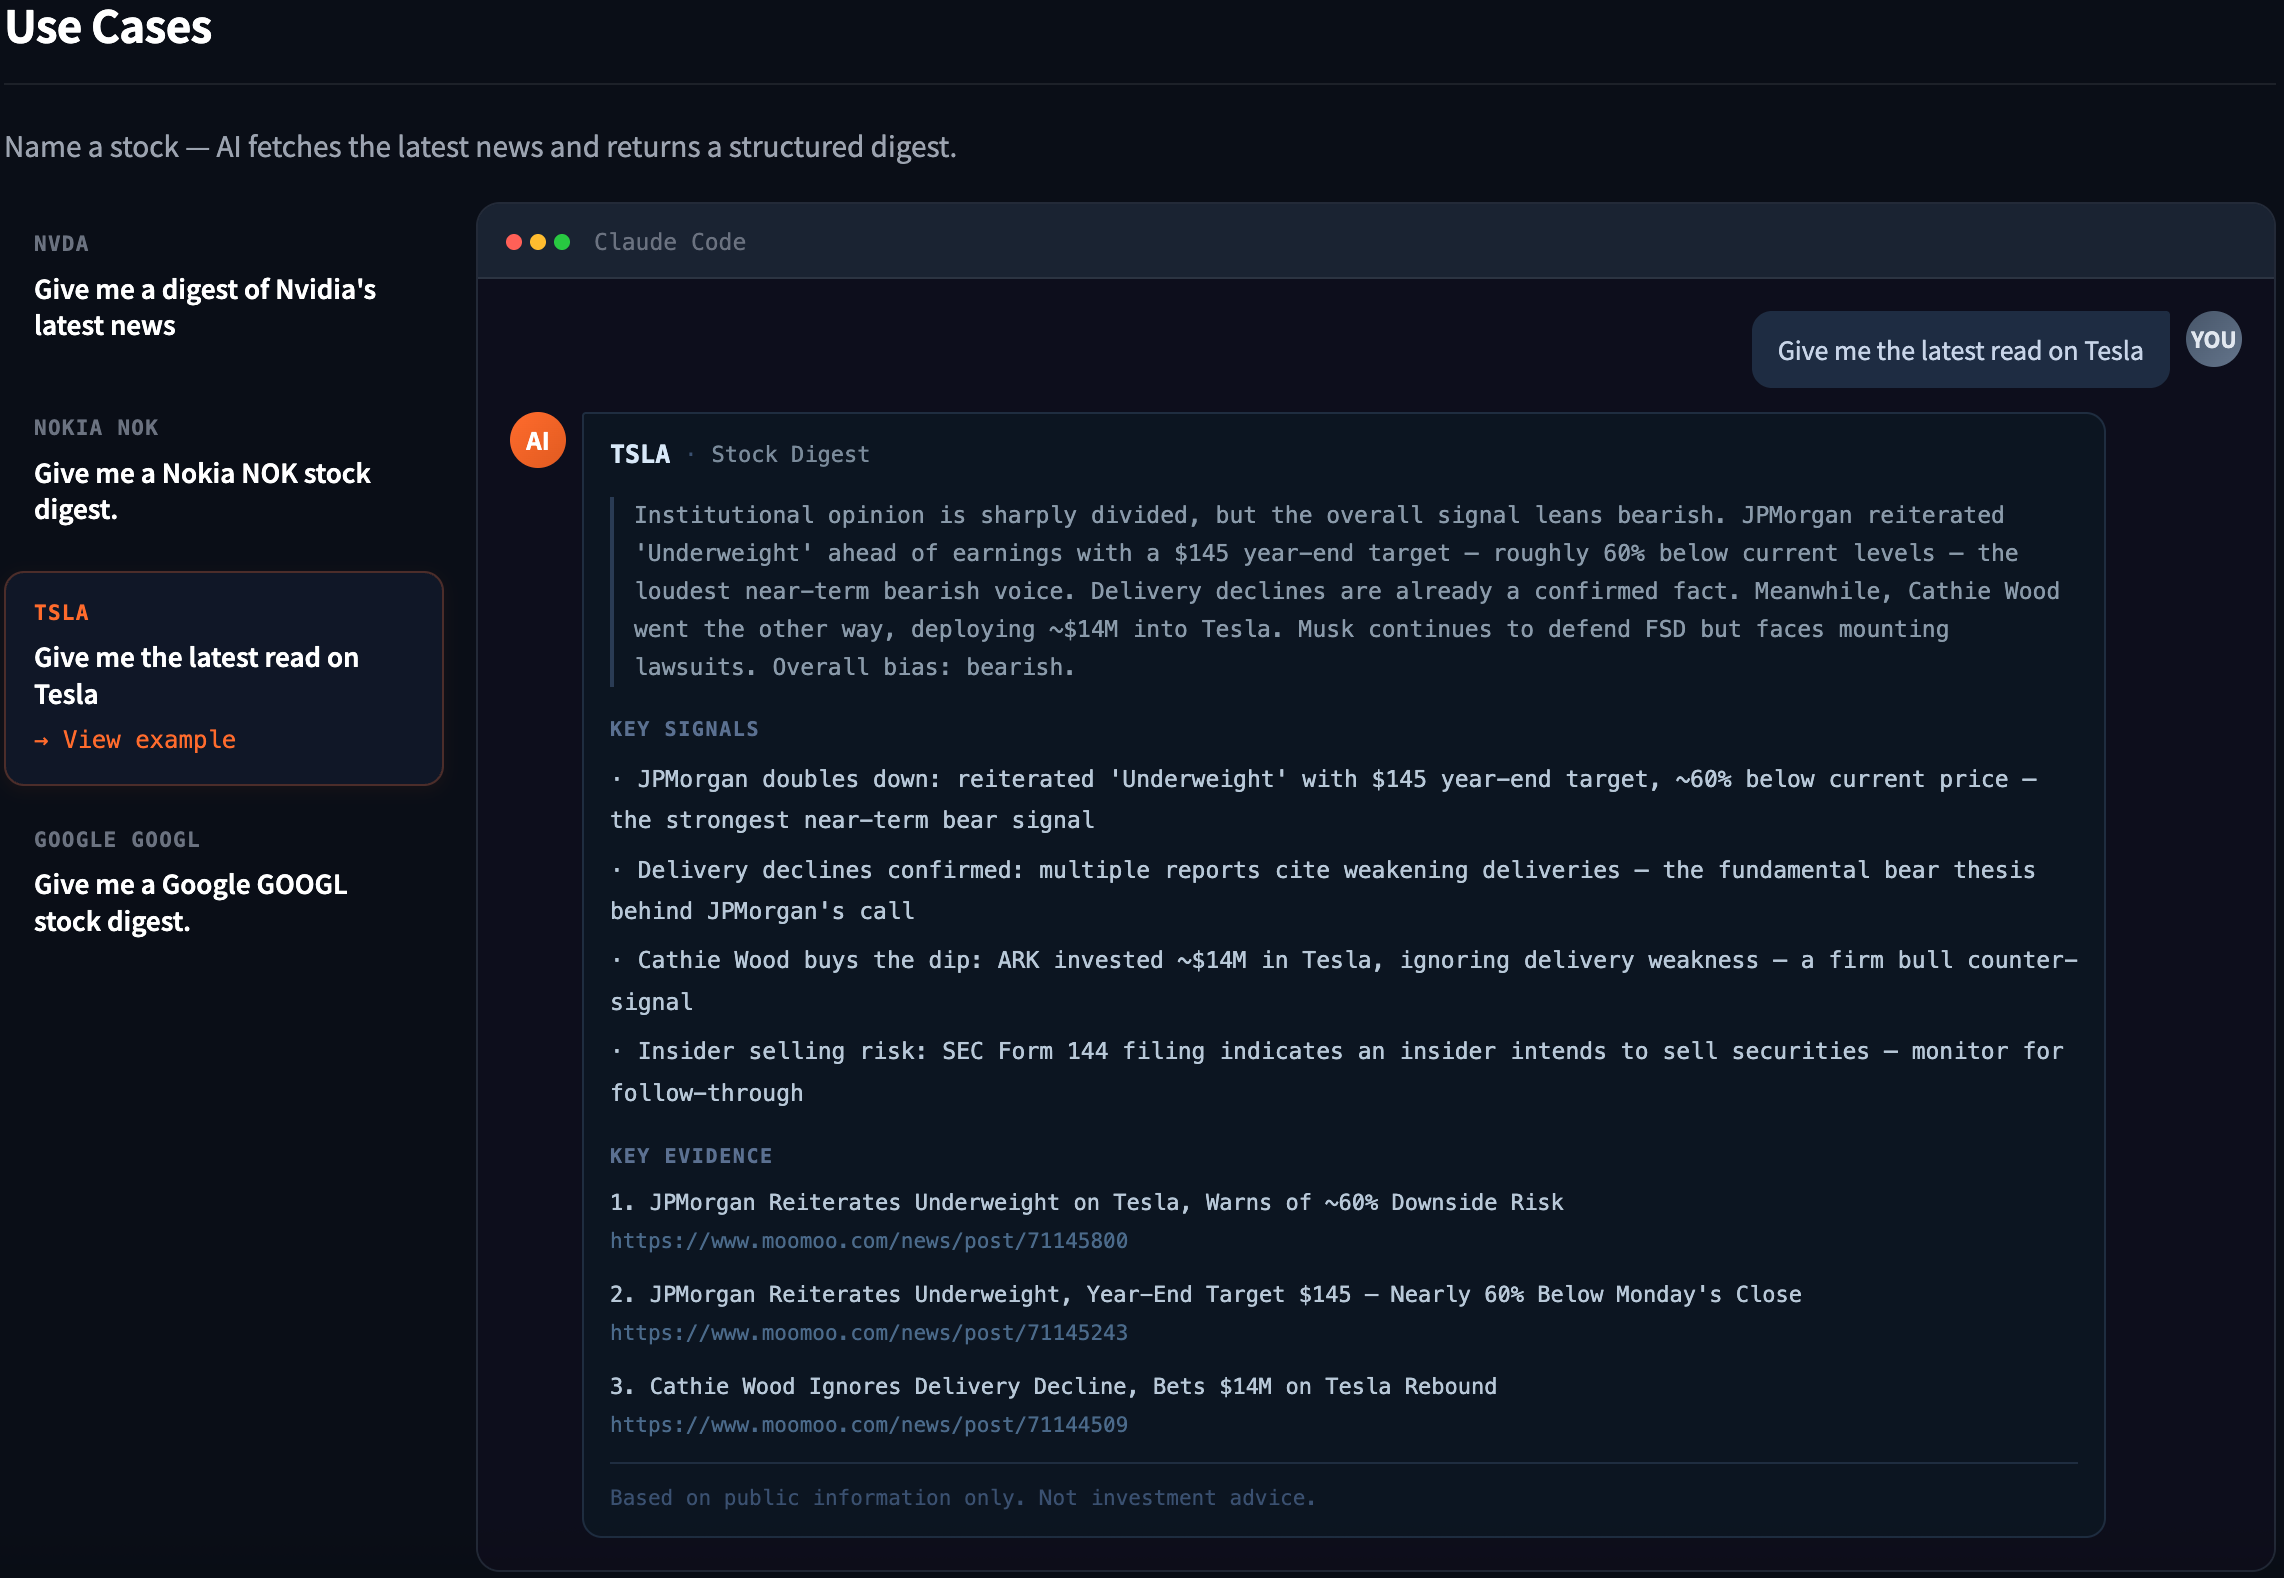
Task: Click the 'Give me the latest read on Tesla' chat bubble
Action: 1960,350
